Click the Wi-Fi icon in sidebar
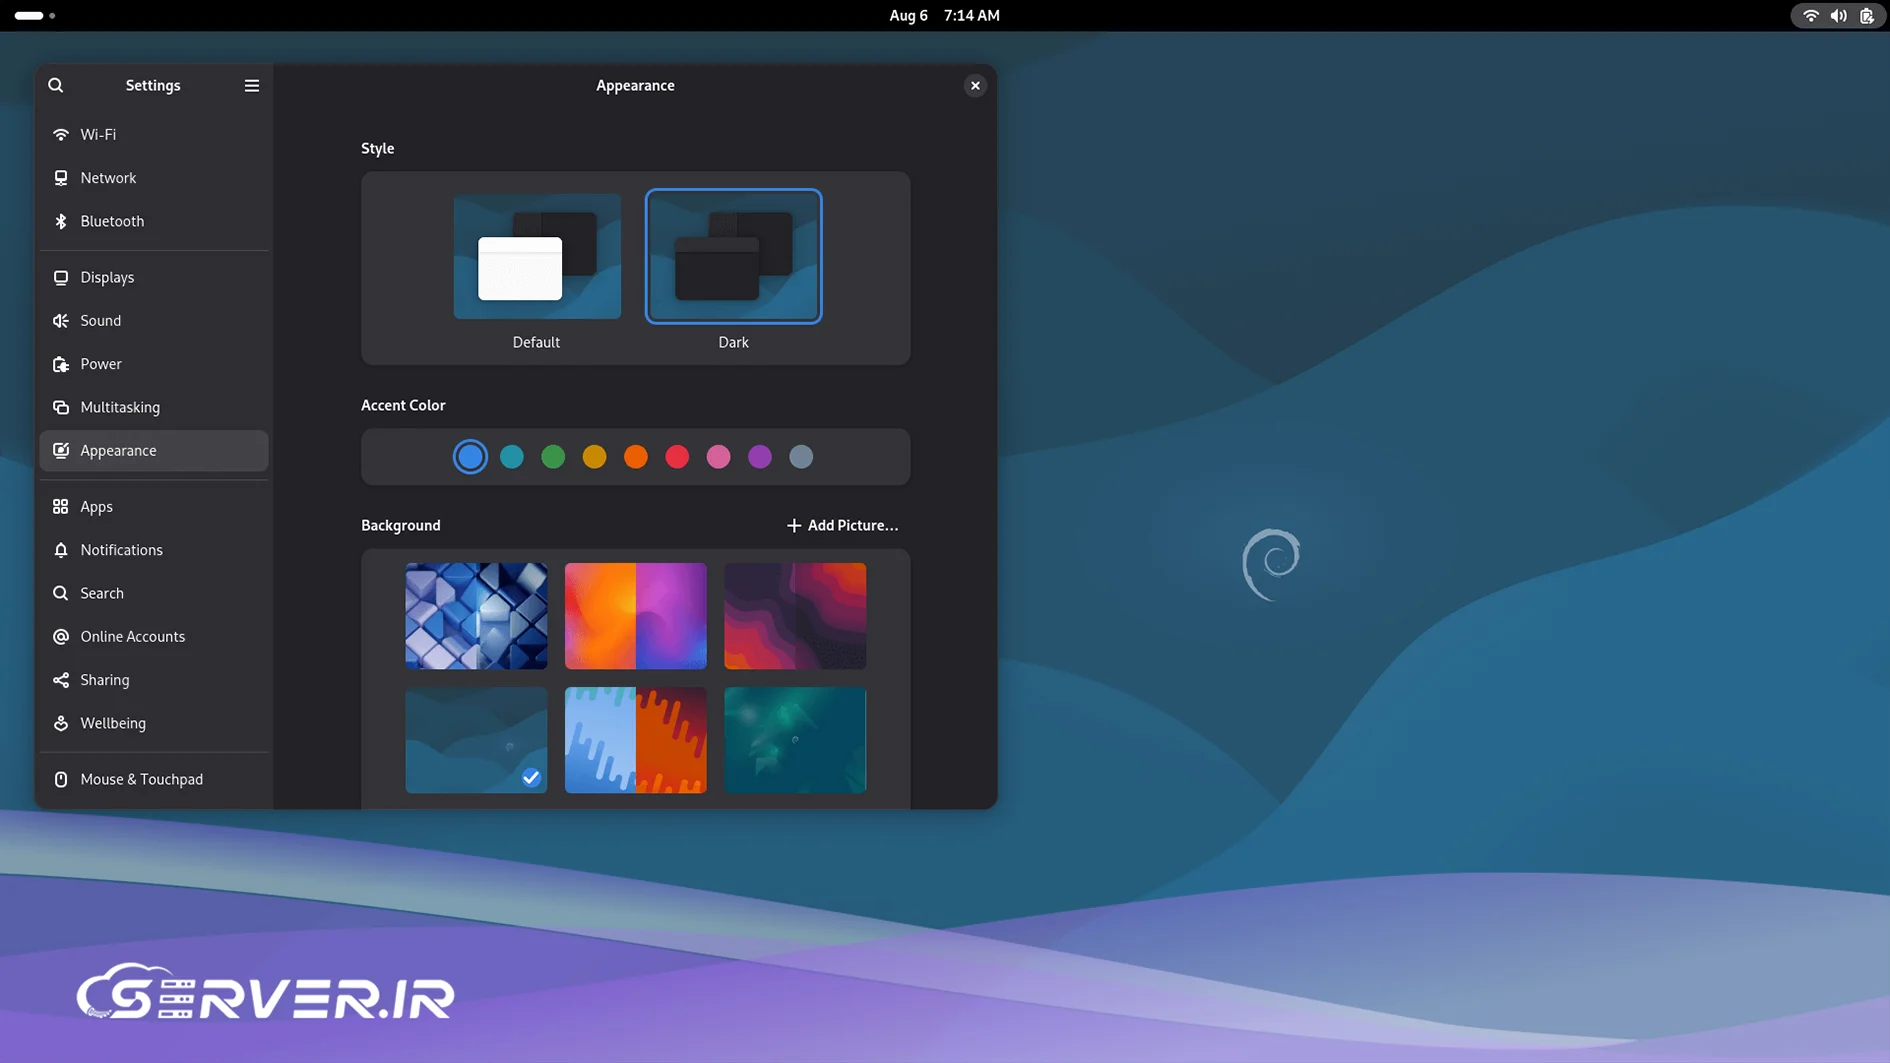The height and width of the screenshot is (1063, 1890). tap(61, 135)
